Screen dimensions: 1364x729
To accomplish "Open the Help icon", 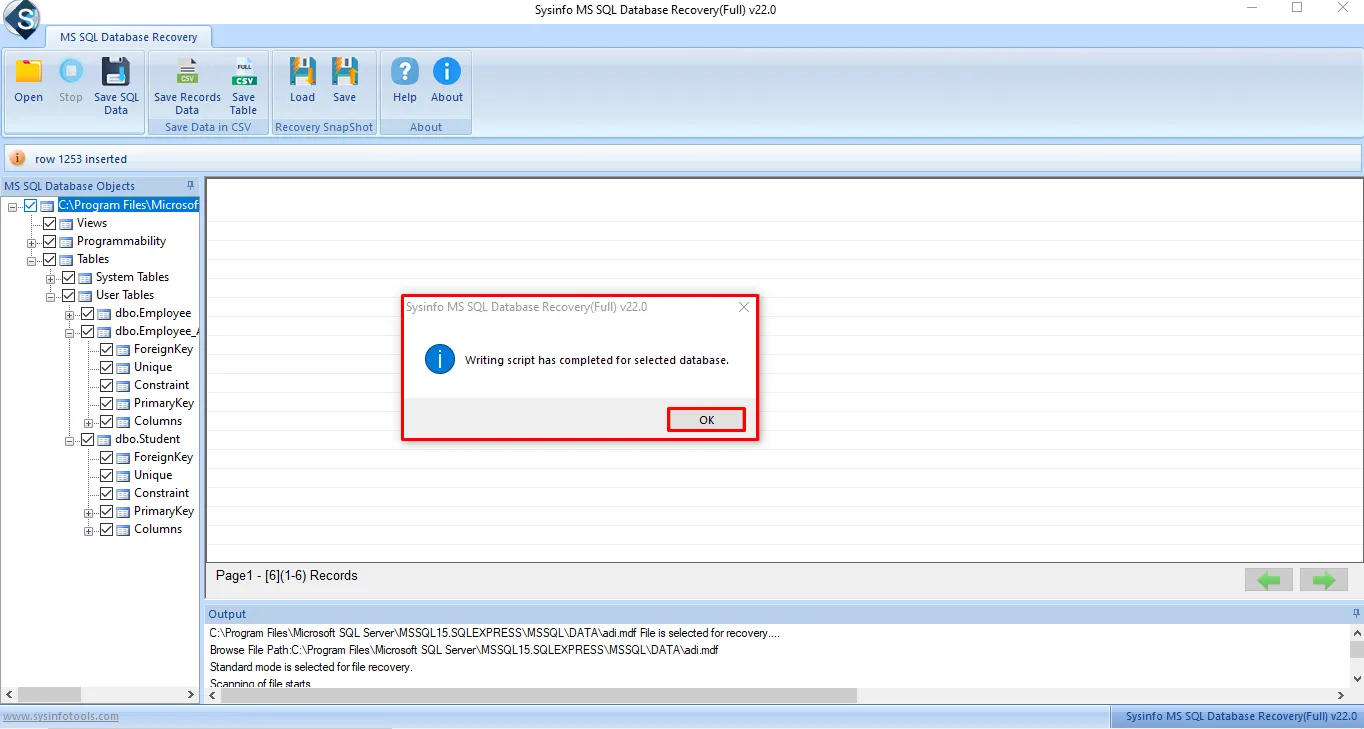I will coord(405,72).
